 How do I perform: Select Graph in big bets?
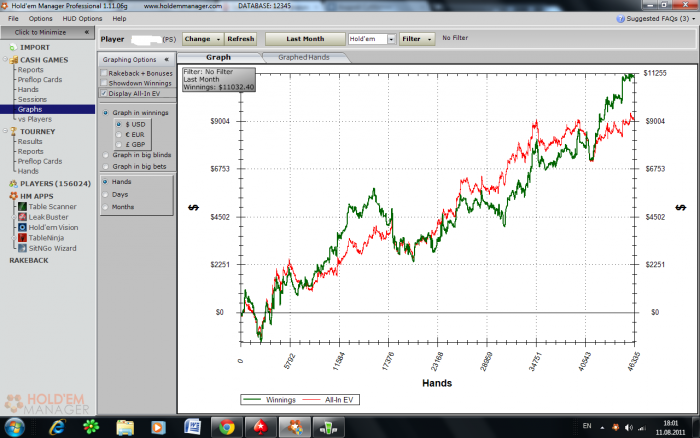(x=105, y=166)
